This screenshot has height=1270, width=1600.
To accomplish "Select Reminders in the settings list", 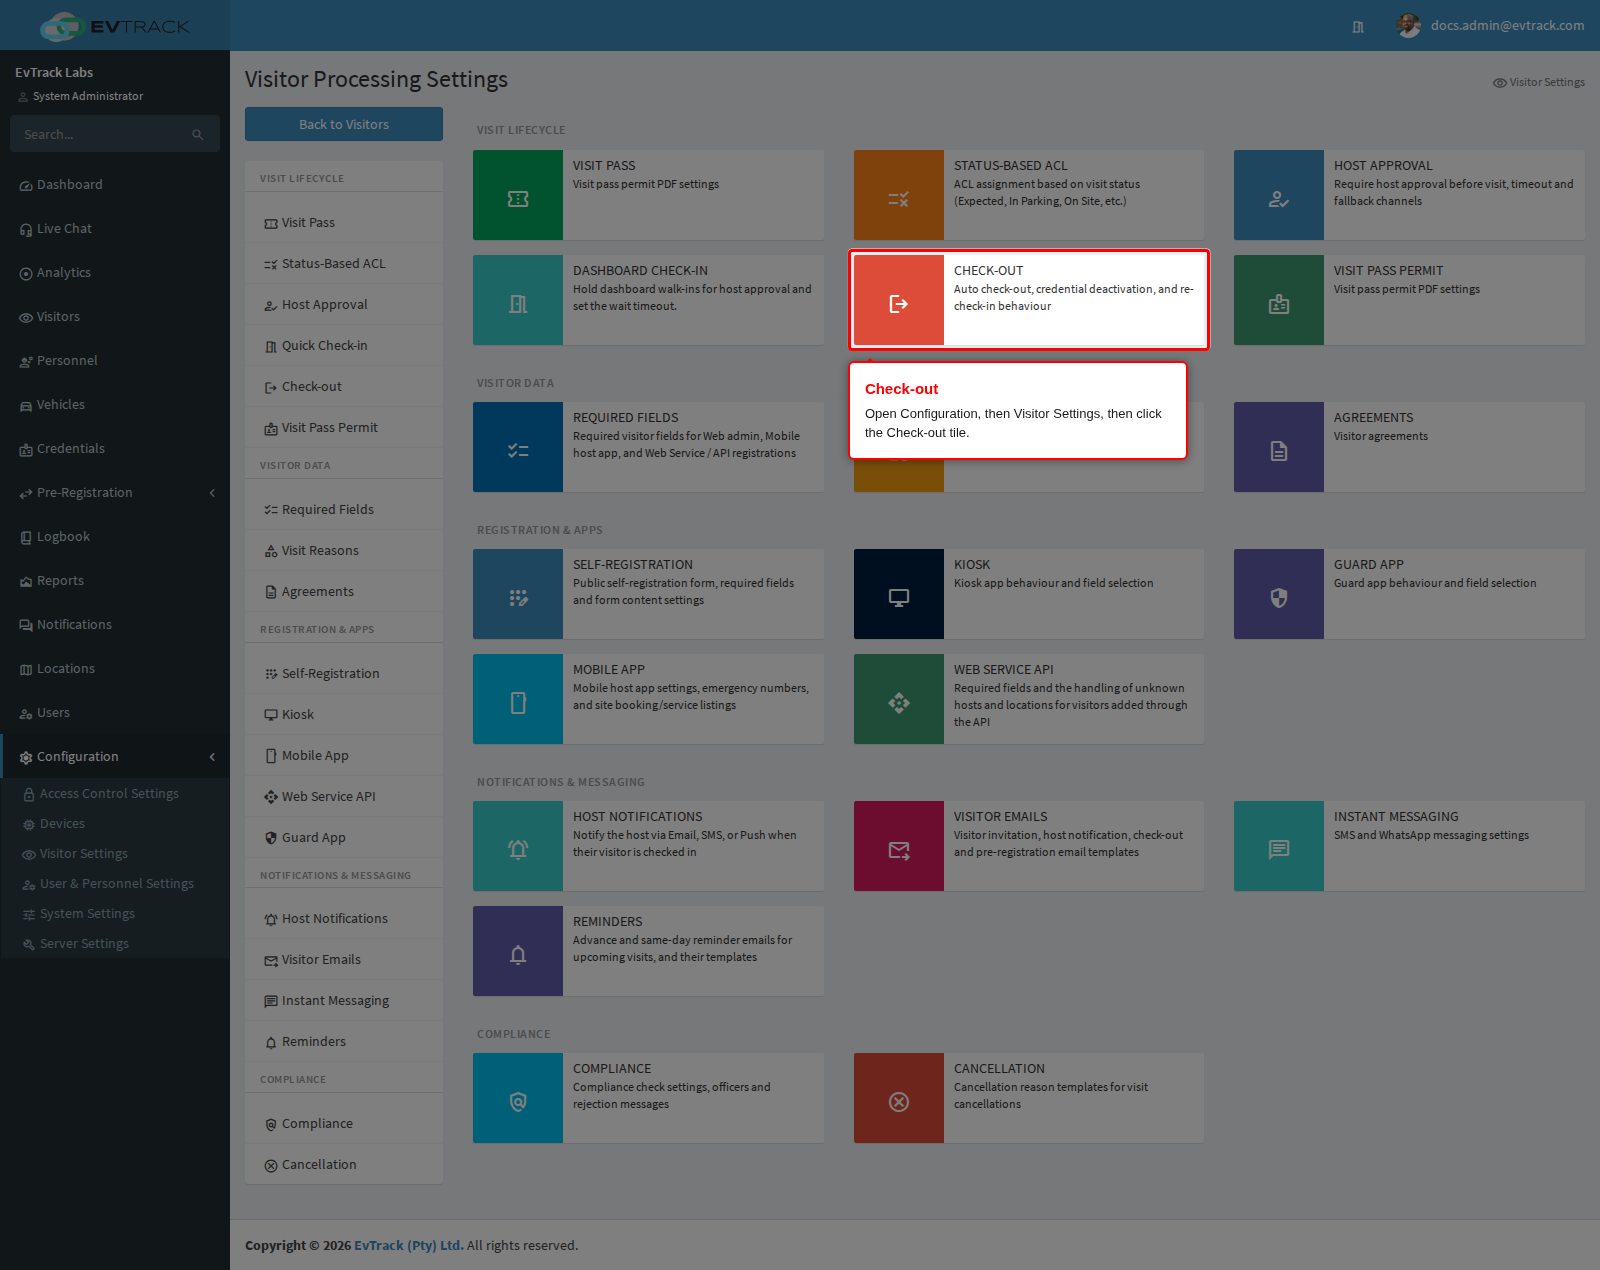I will coord(344,1042).
